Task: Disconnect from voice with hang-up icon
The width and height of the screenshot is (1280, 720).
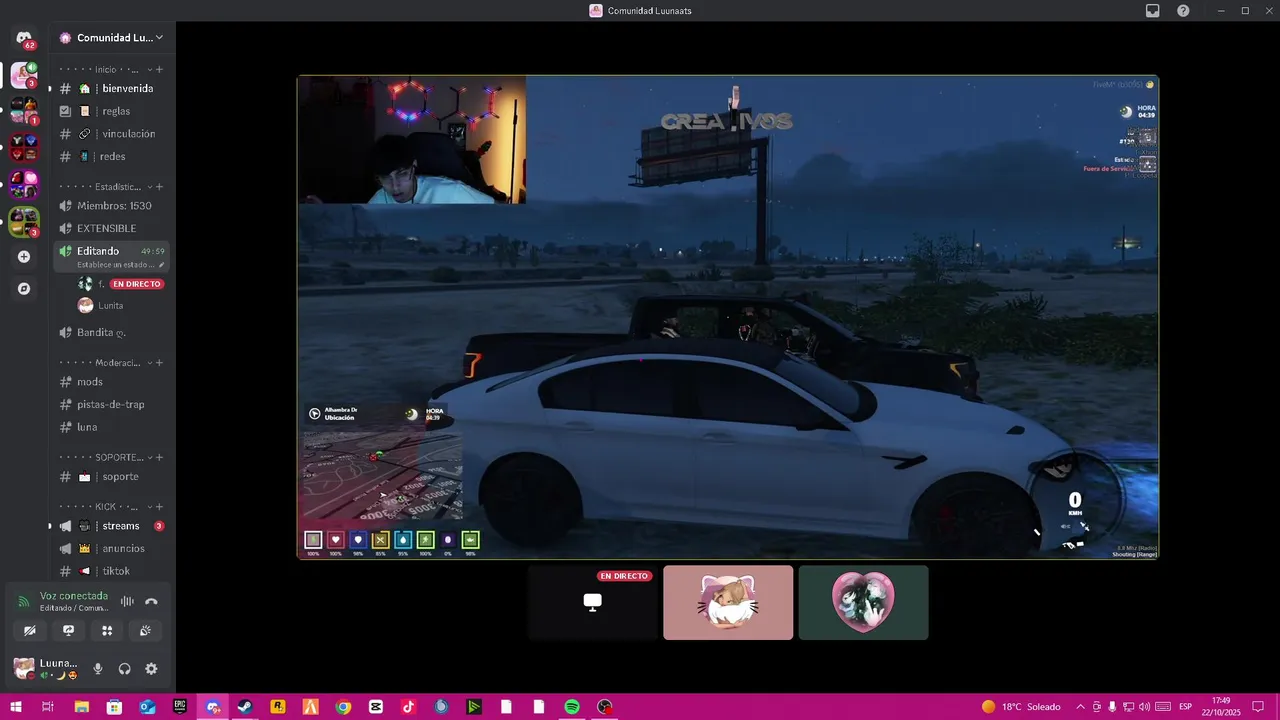Action: [x=152, y=601]
